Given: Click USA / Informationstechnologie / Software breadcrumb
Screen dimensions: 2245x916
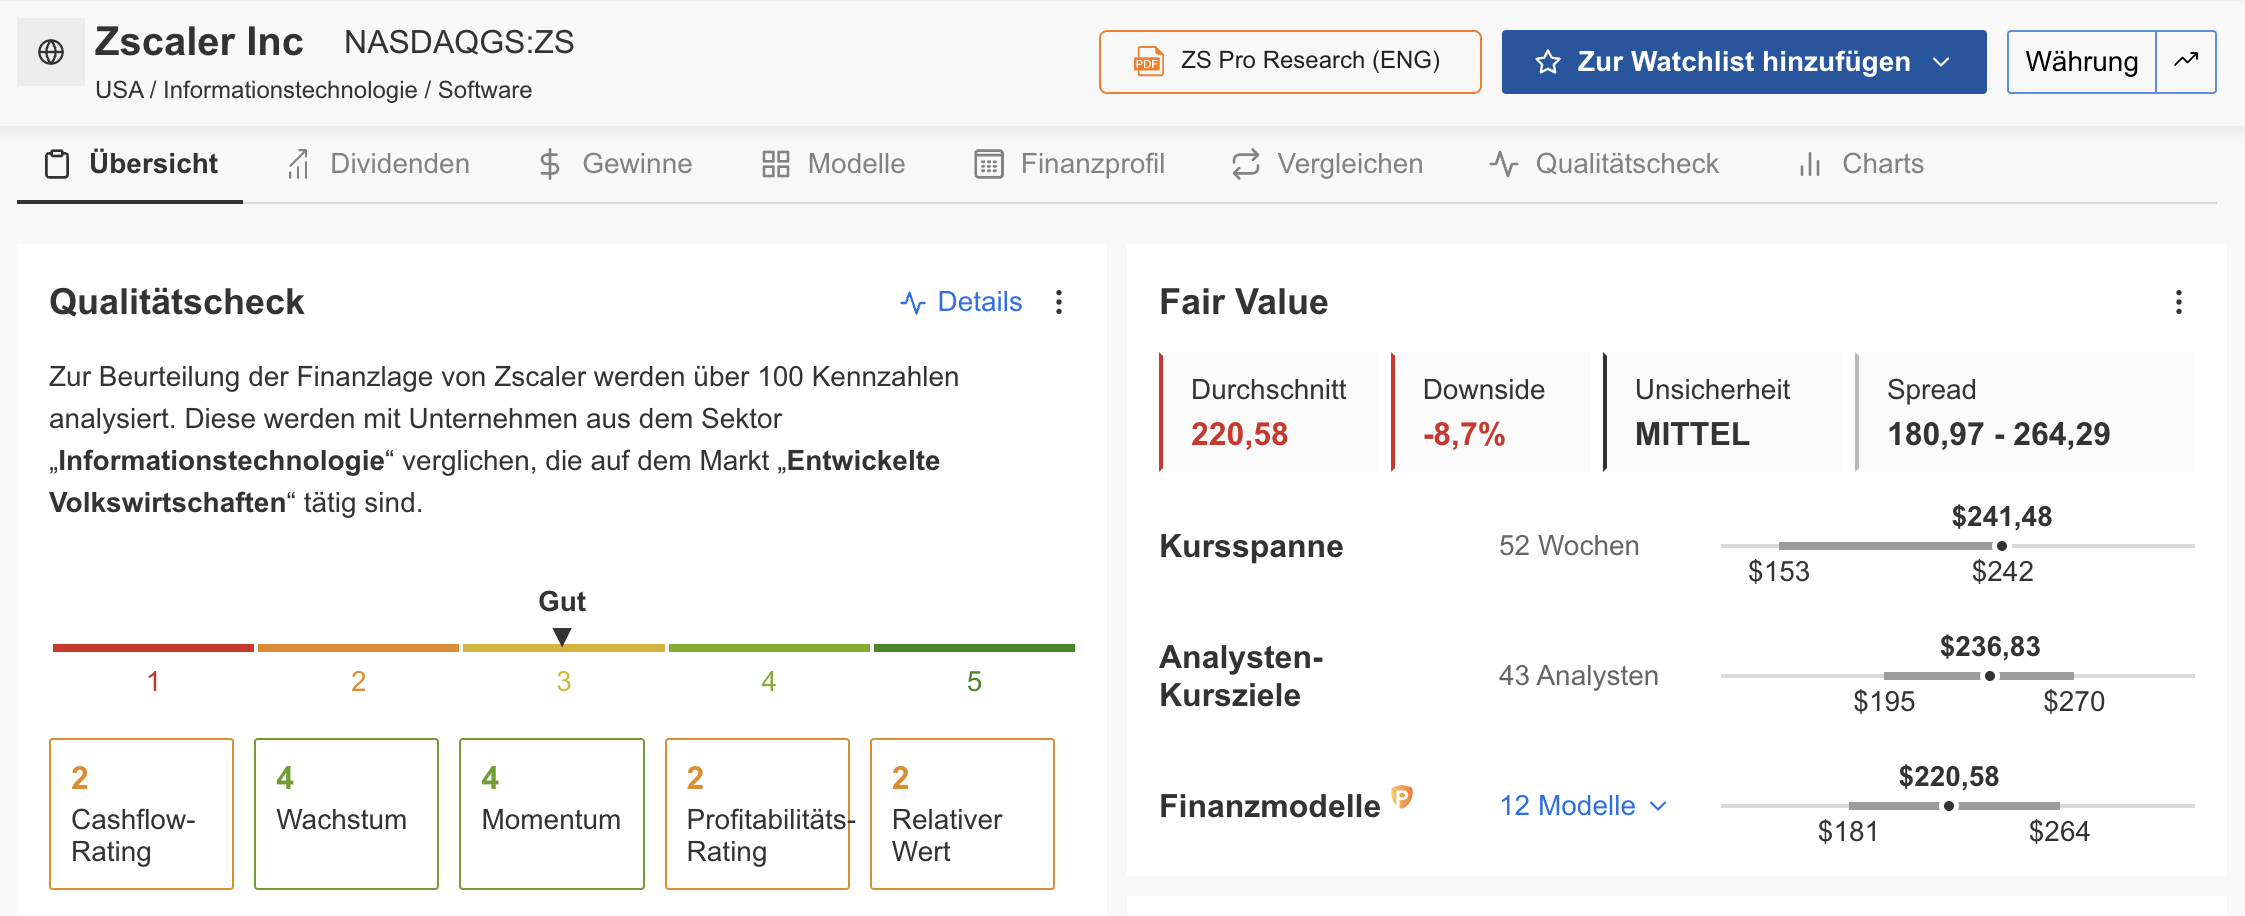Looking at the screenshot, I should pyautogui.click(x=314, y=90).
